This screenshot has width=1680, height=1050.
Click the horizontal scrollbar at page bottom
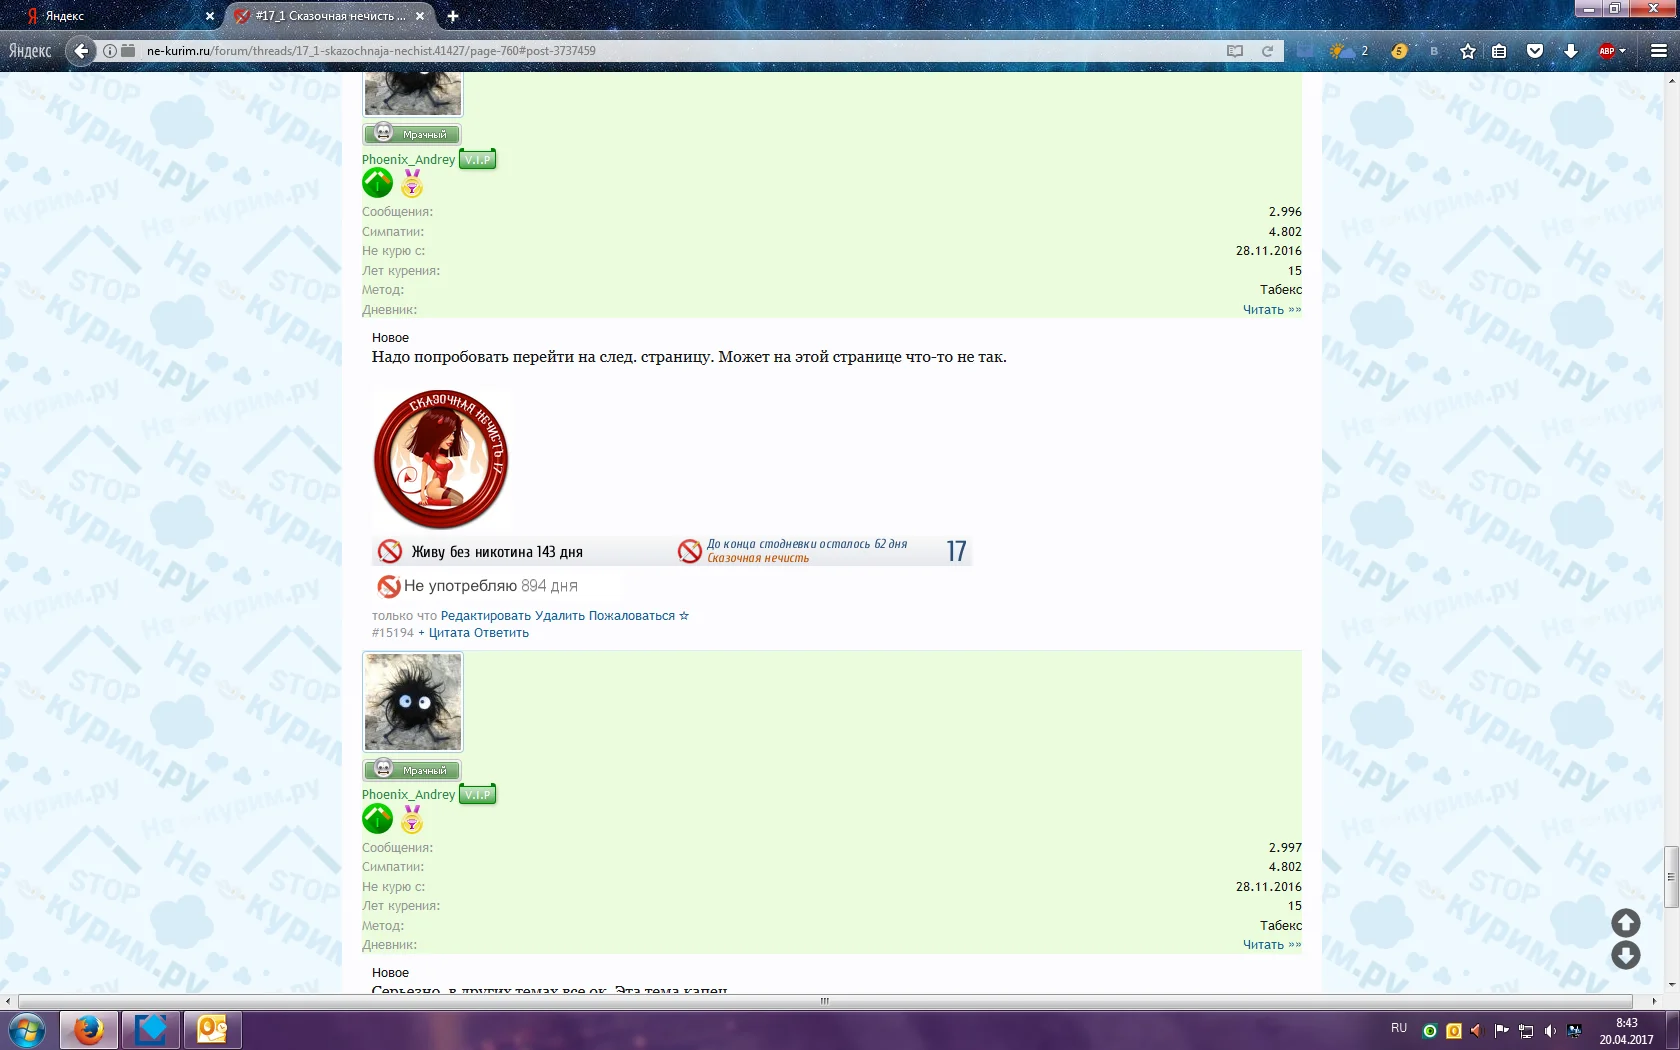click(x=825, y=1001)
